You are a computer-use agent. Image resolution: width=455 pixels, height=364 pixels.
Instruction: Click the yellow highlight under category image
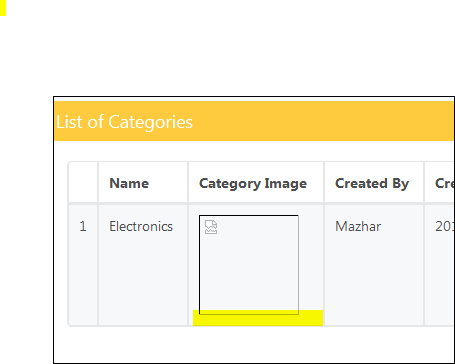258,318
